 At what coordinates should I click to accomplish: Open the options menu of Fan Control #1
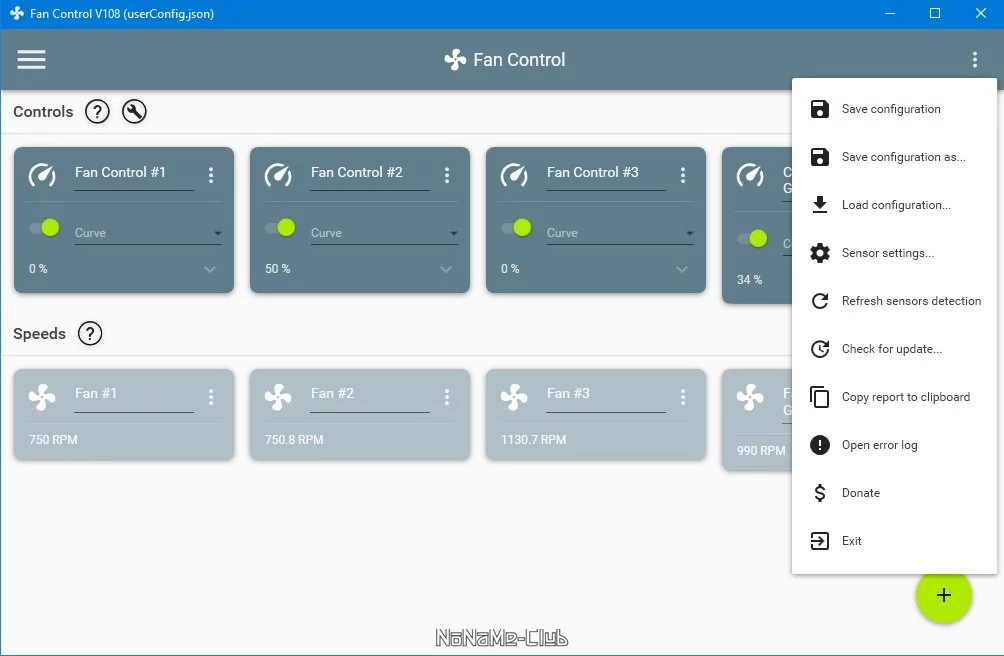[211, 175]
